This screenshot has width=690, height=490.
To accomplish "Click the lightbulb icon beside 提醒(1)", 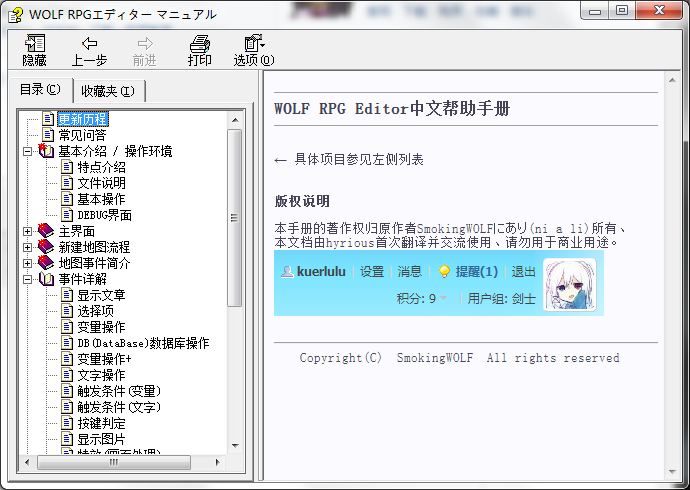I will pos(444,271).
